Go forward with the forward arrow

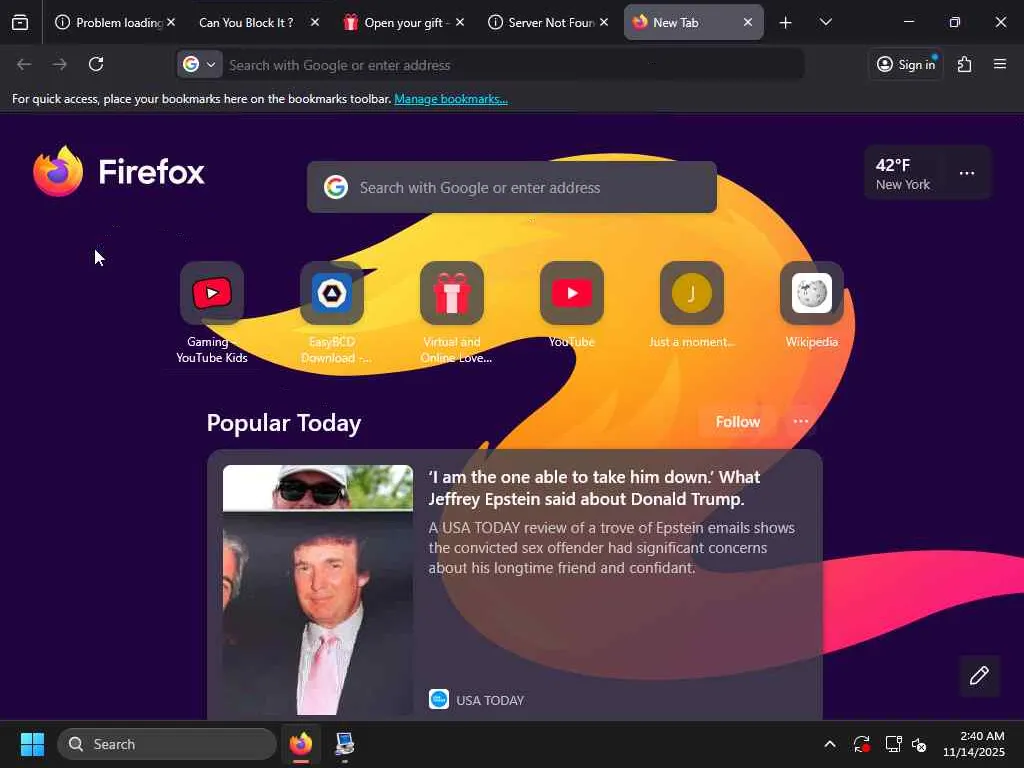(59, 64)
